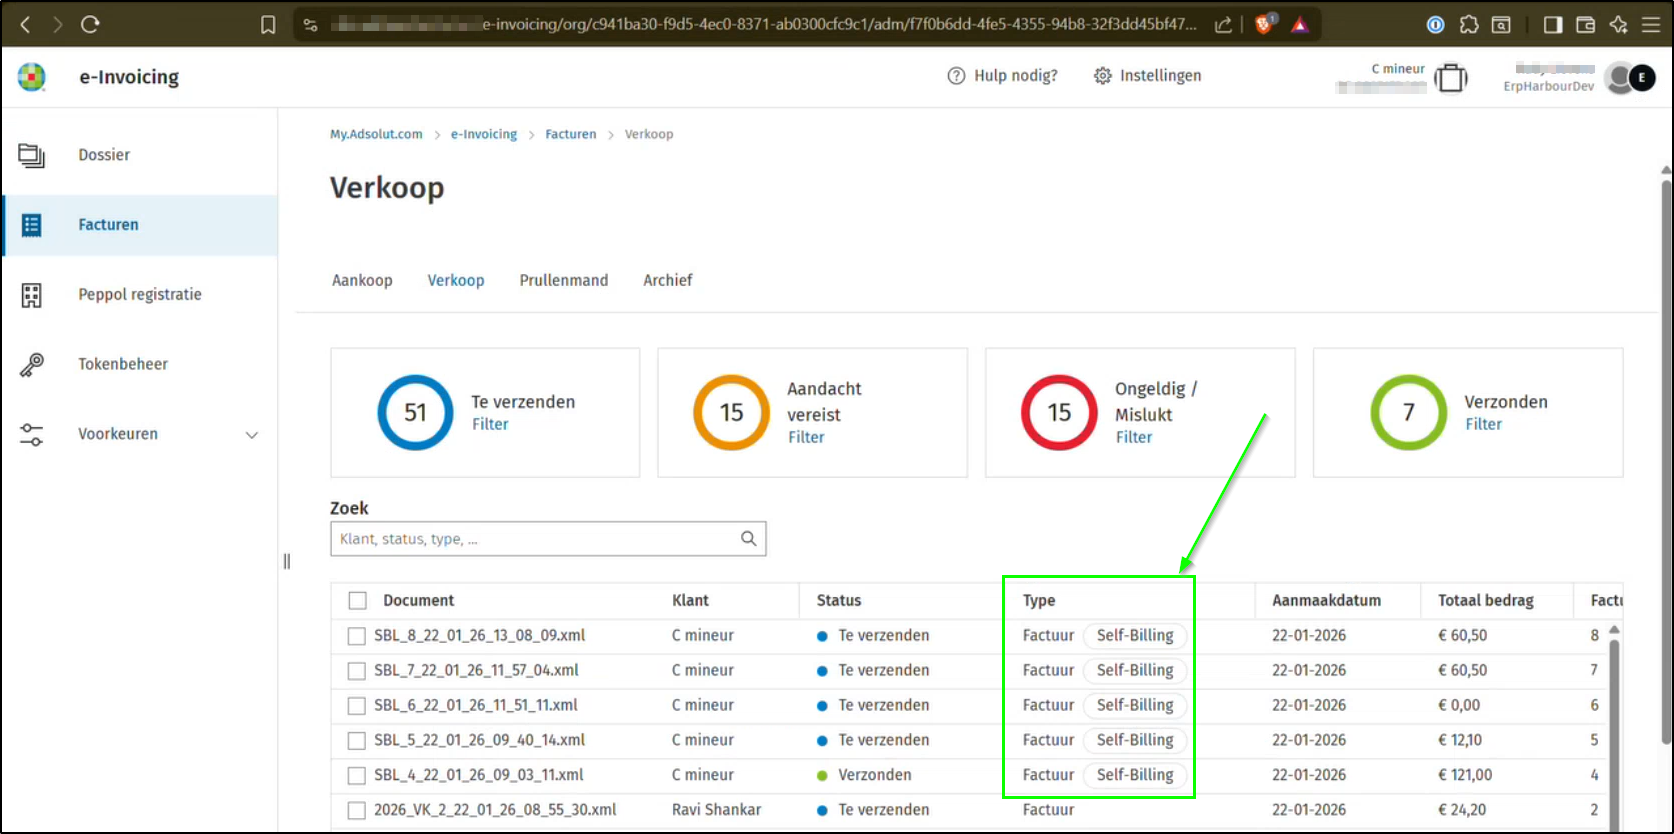1674x834 pixels.
Task: Tick checkbox for SBL_4_22_01_26_09_03_11.xml
Action: 357,776
